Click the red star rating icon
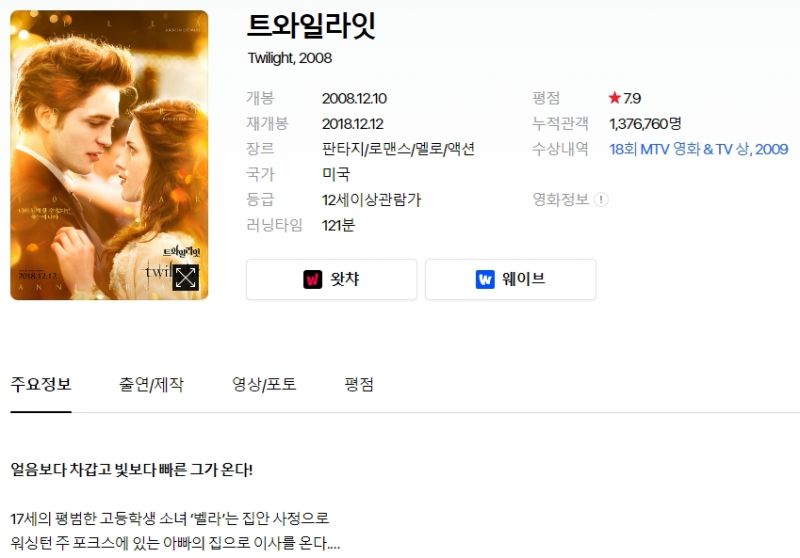Screen dimensions: 800x558 [x=615, y=97]
